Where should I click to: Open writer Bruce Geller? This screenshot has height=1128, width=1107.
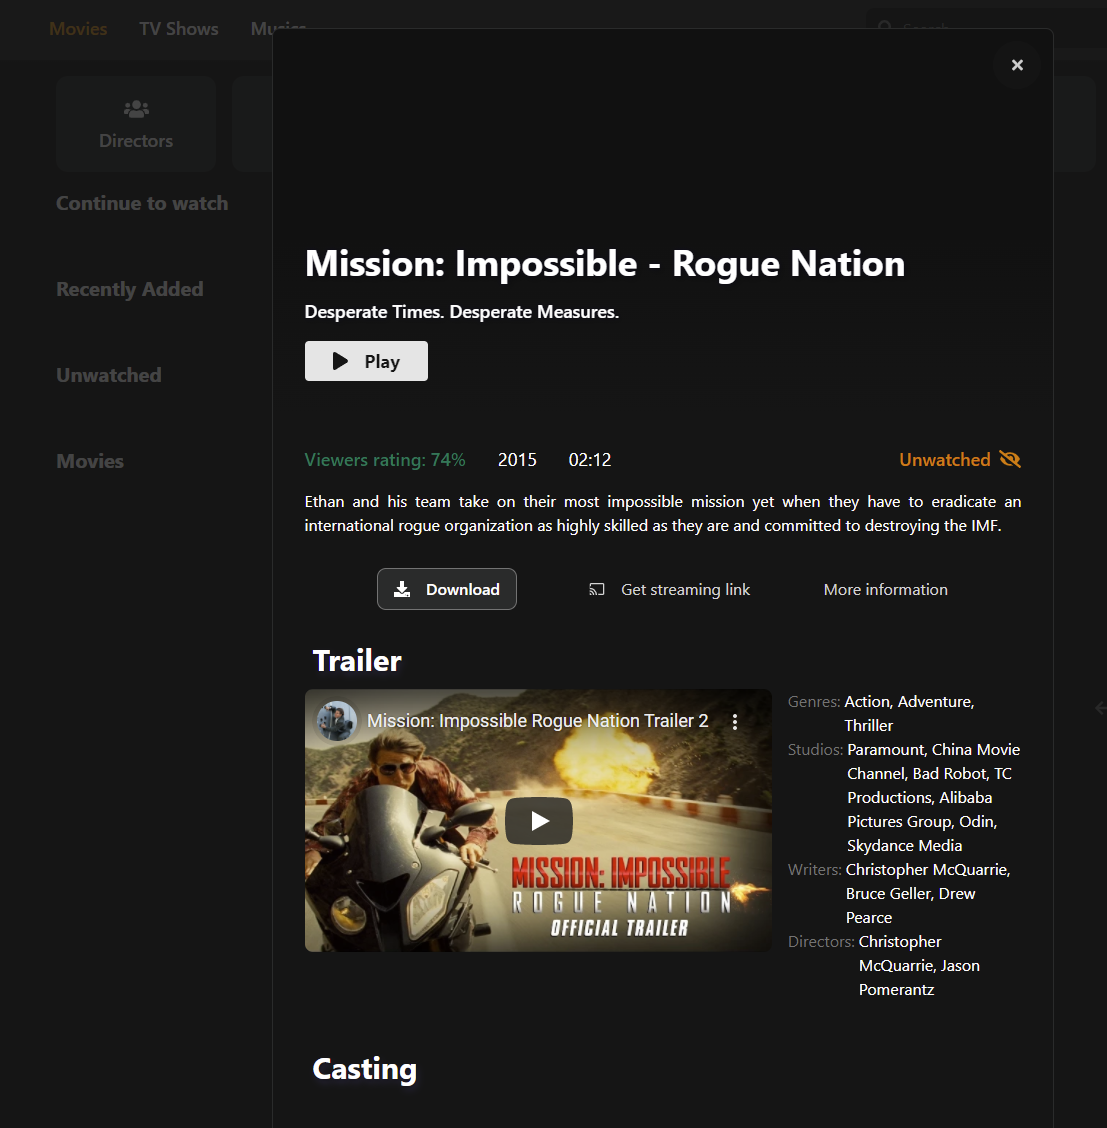[889, 893]
